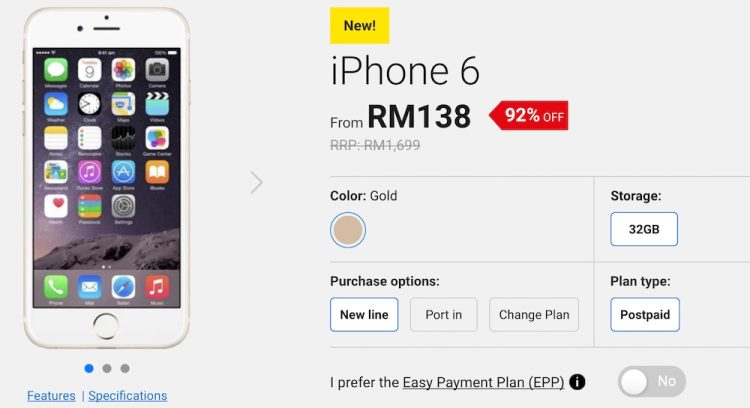Open the Easy Payment Plan (EPP) link
This screenshot has width=750, height=408.
point(483,383)
